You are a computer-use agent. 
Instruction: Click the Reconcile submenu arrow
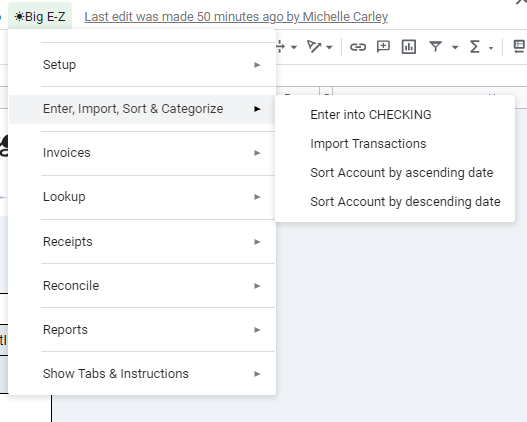pos(257,286)
